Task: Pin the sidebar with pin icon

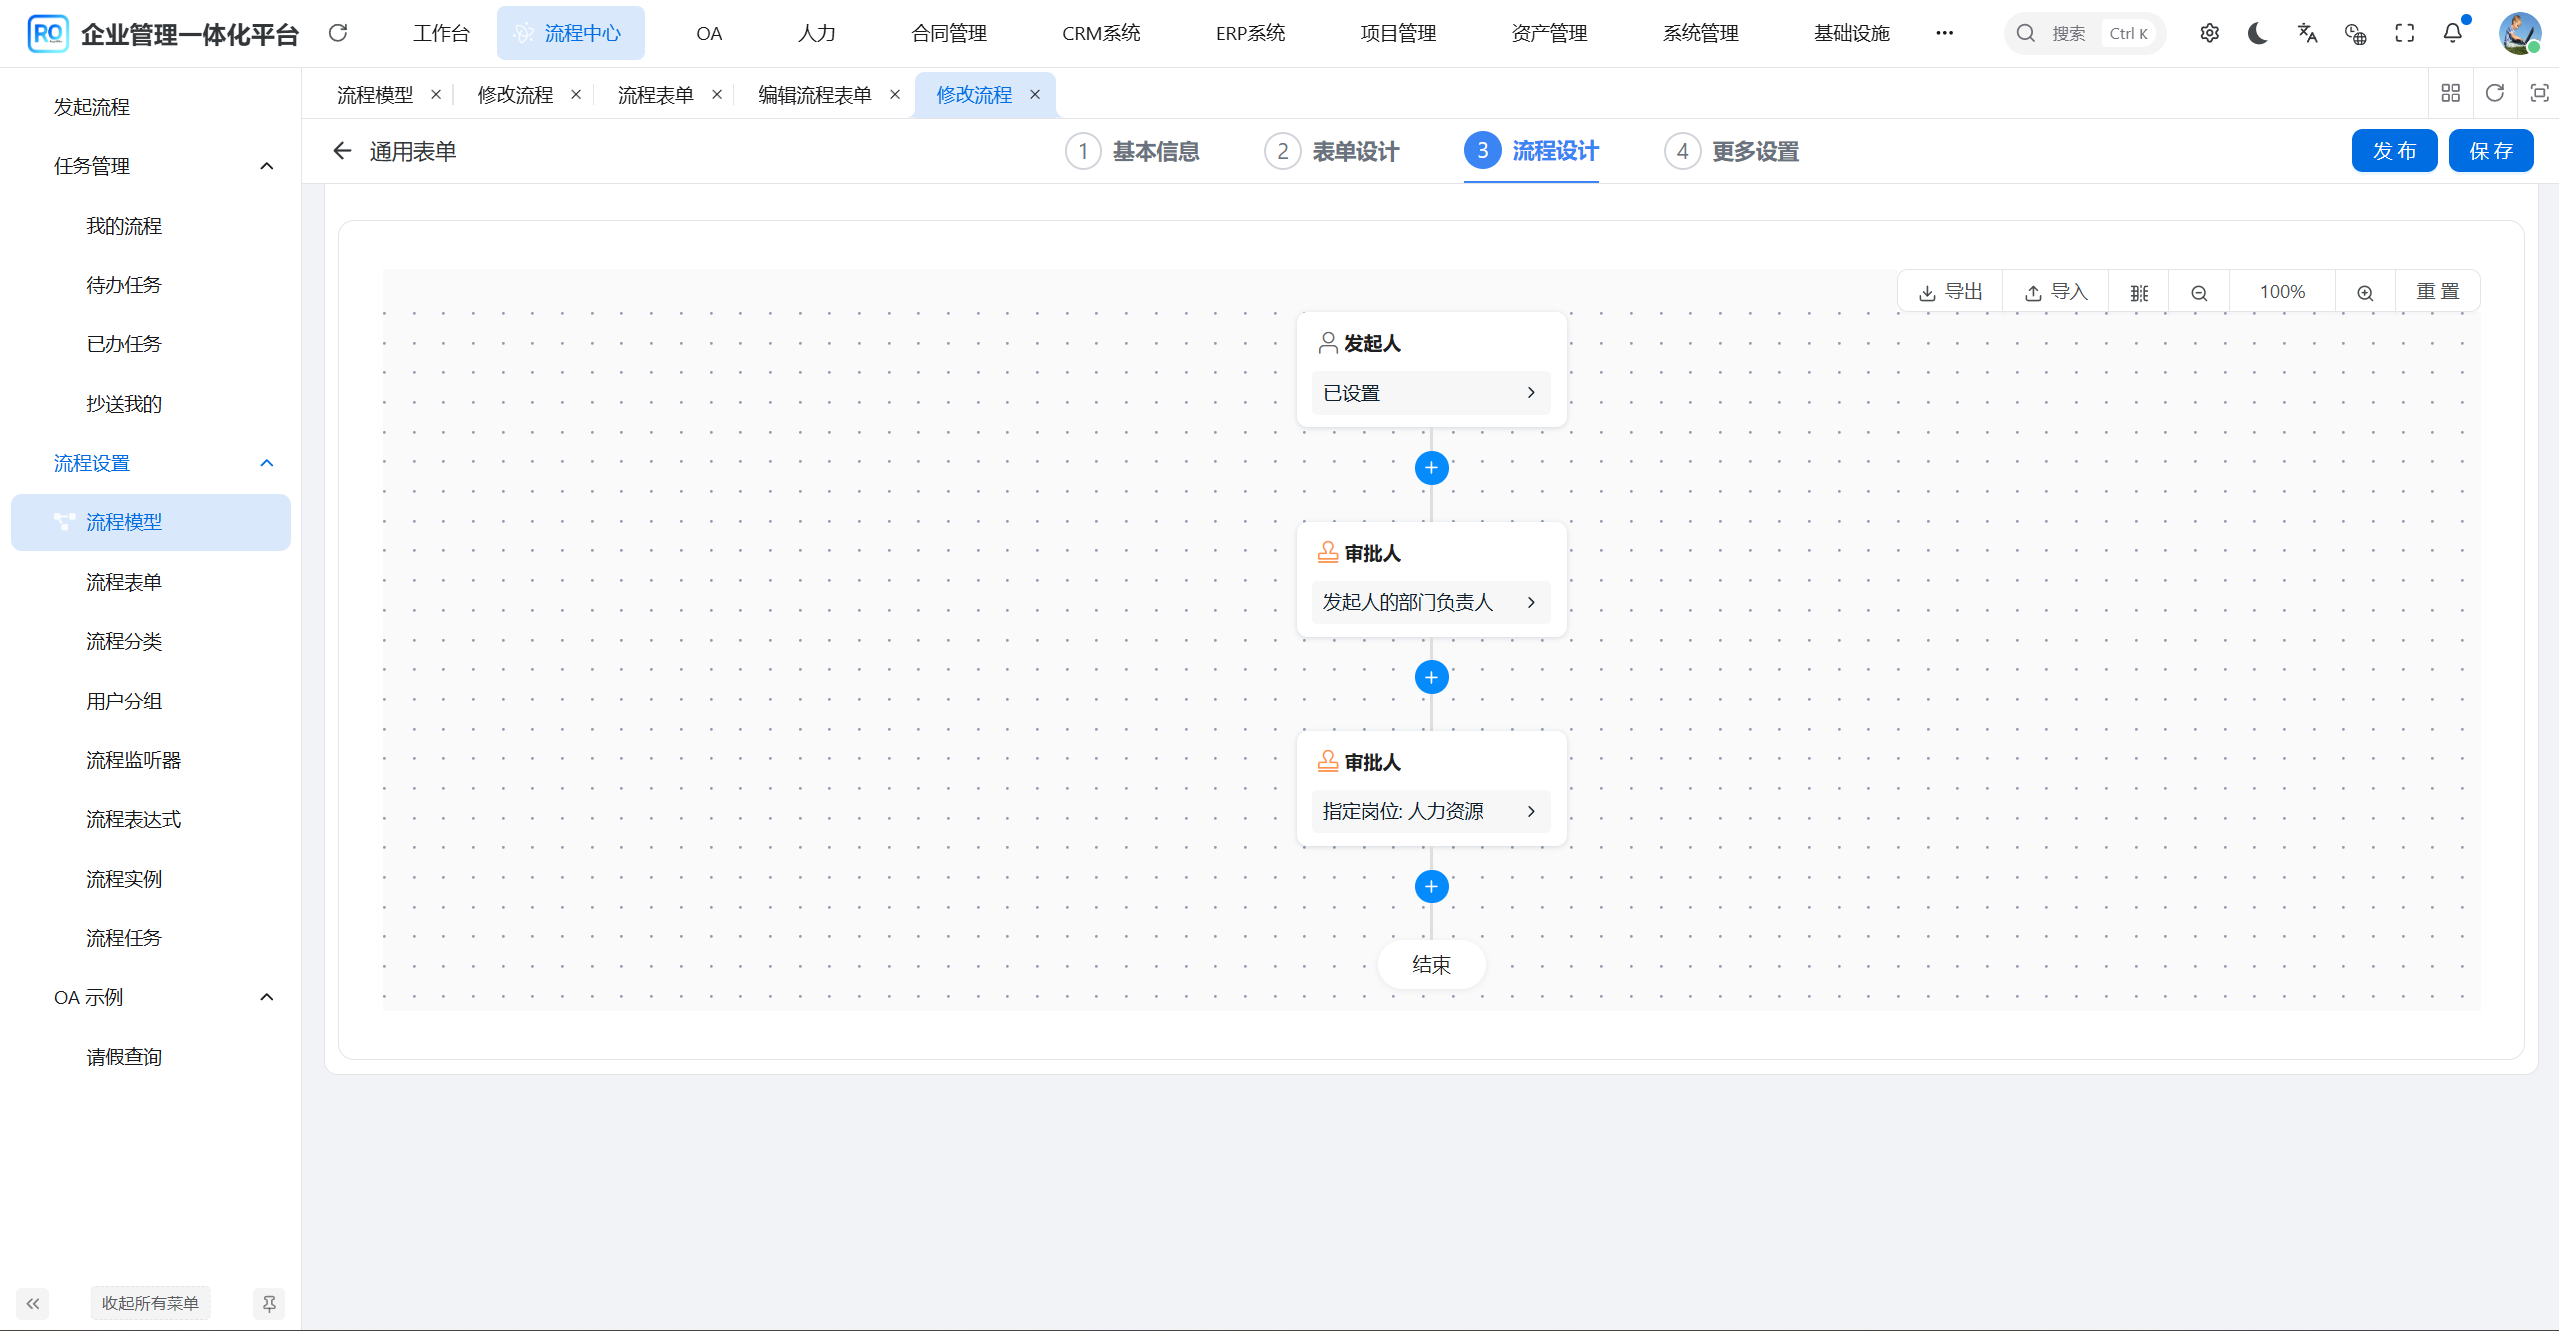Action: [x=269, y=1303]
